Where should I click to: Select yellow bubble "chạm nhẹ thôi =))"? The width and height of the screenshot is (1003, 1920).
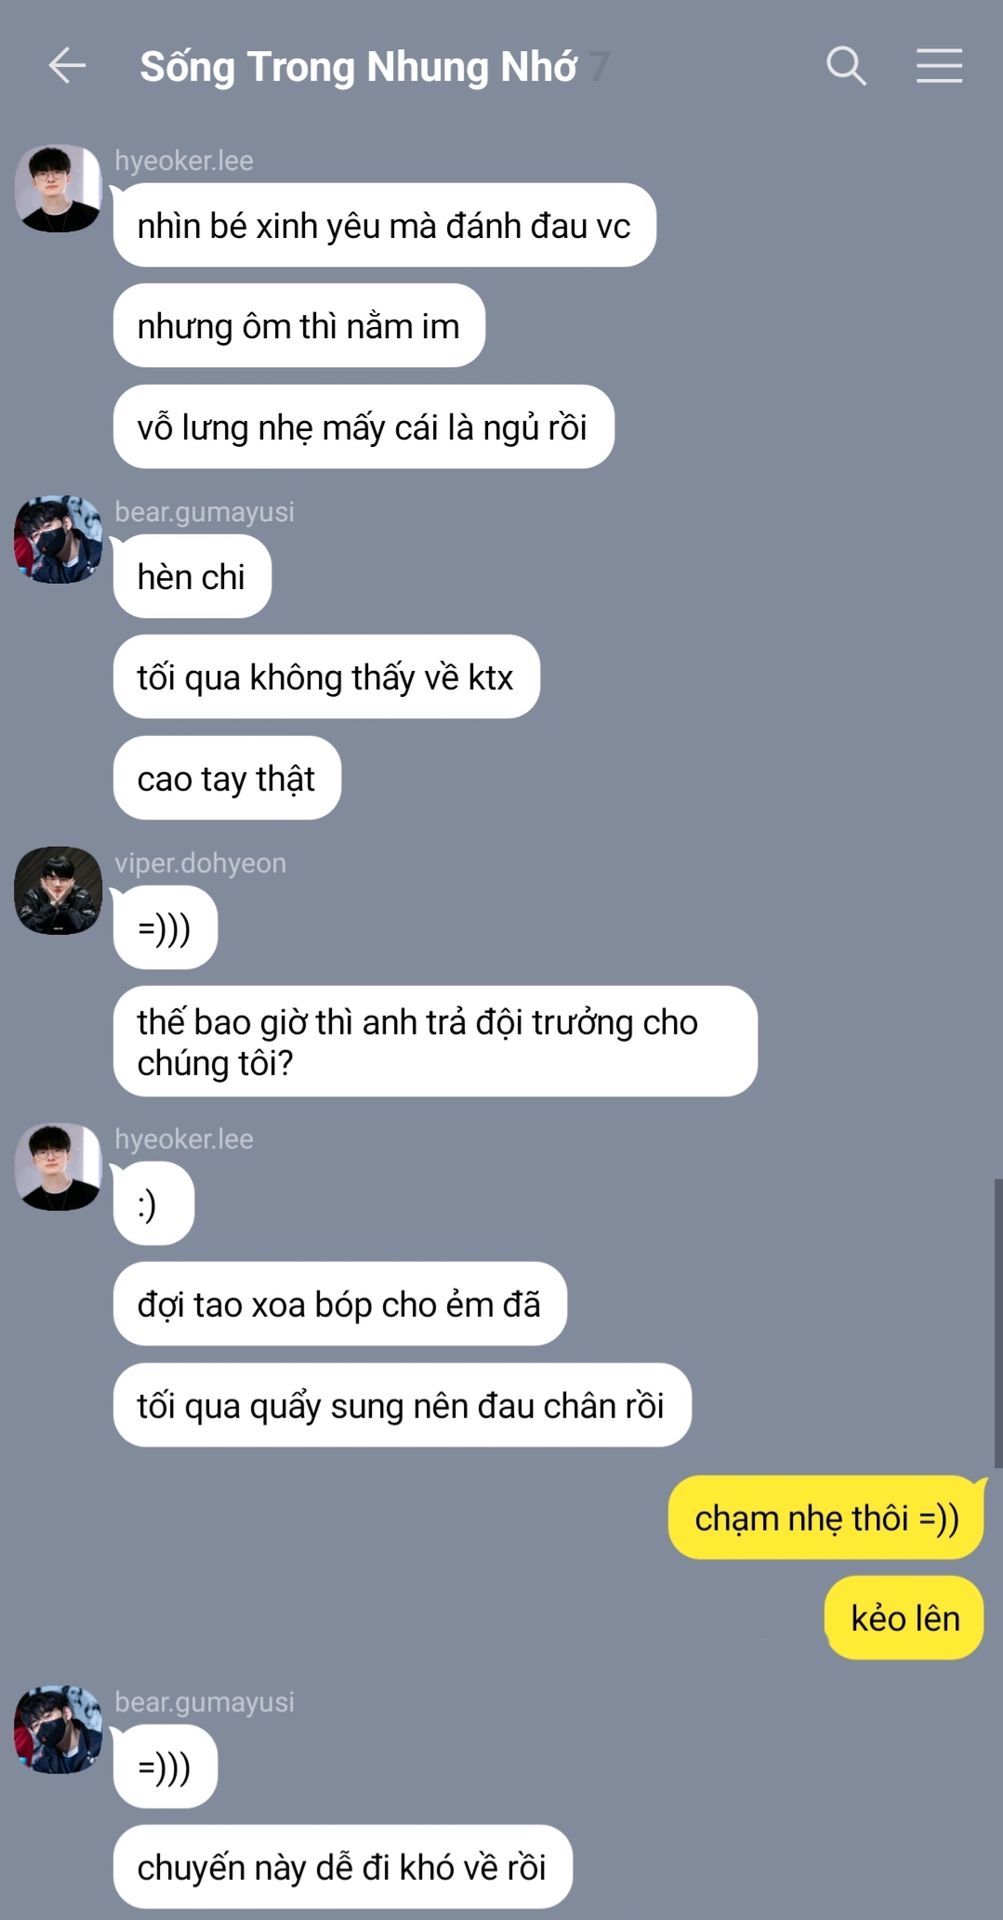[827, 1517]
